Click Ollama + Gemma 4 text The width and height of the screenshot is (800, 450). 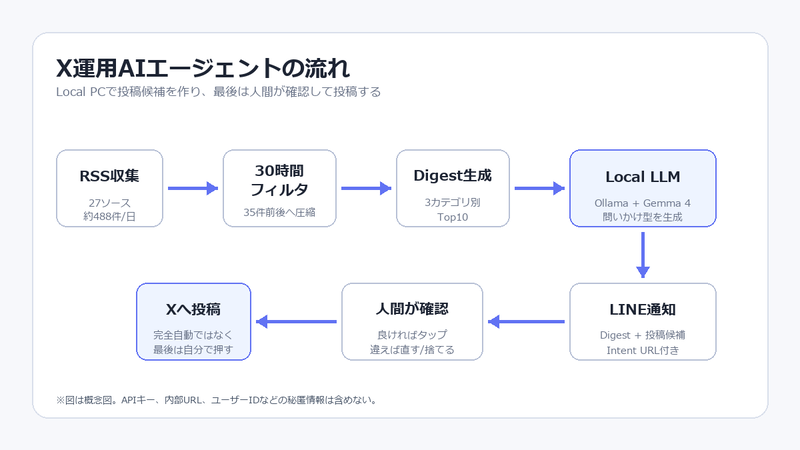642,203
